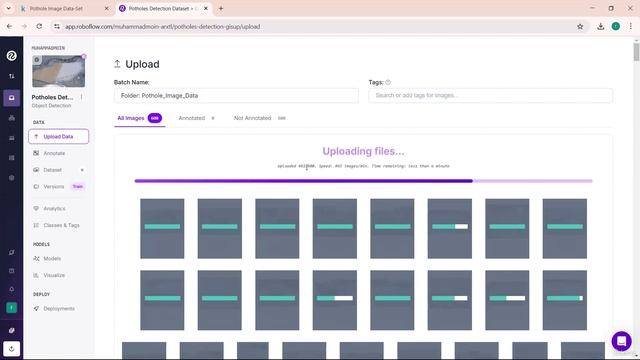The width and height of the screenshot is (640, 360).
Task: Click the browser address bar URL
Action: 162,27
